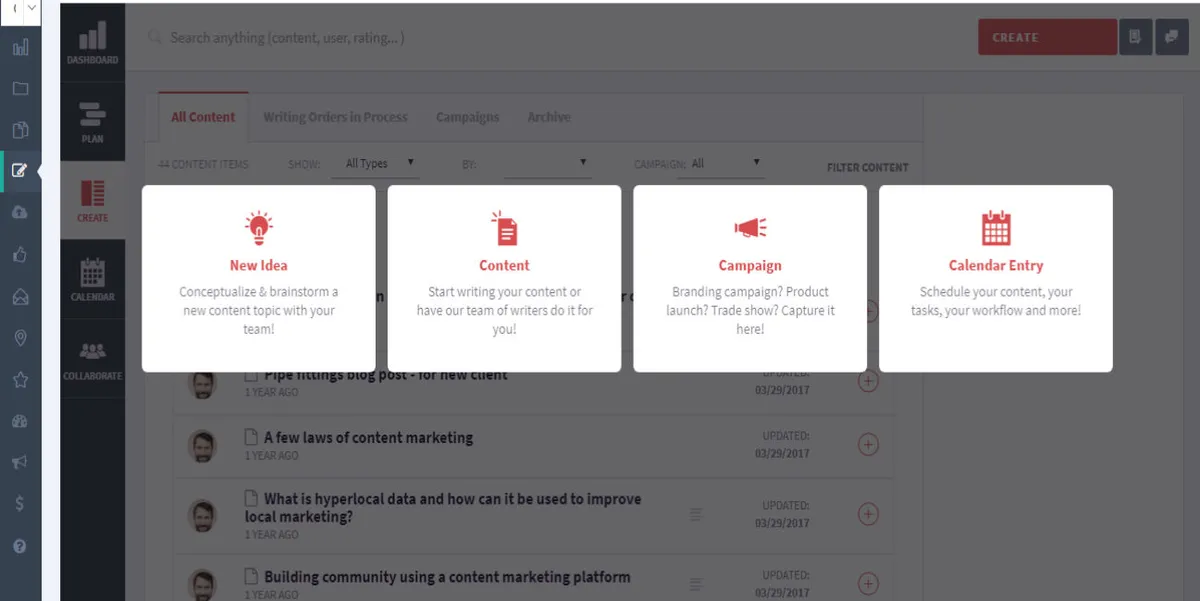
Task: Open help question mark icon
Action: tap(20, 546)
